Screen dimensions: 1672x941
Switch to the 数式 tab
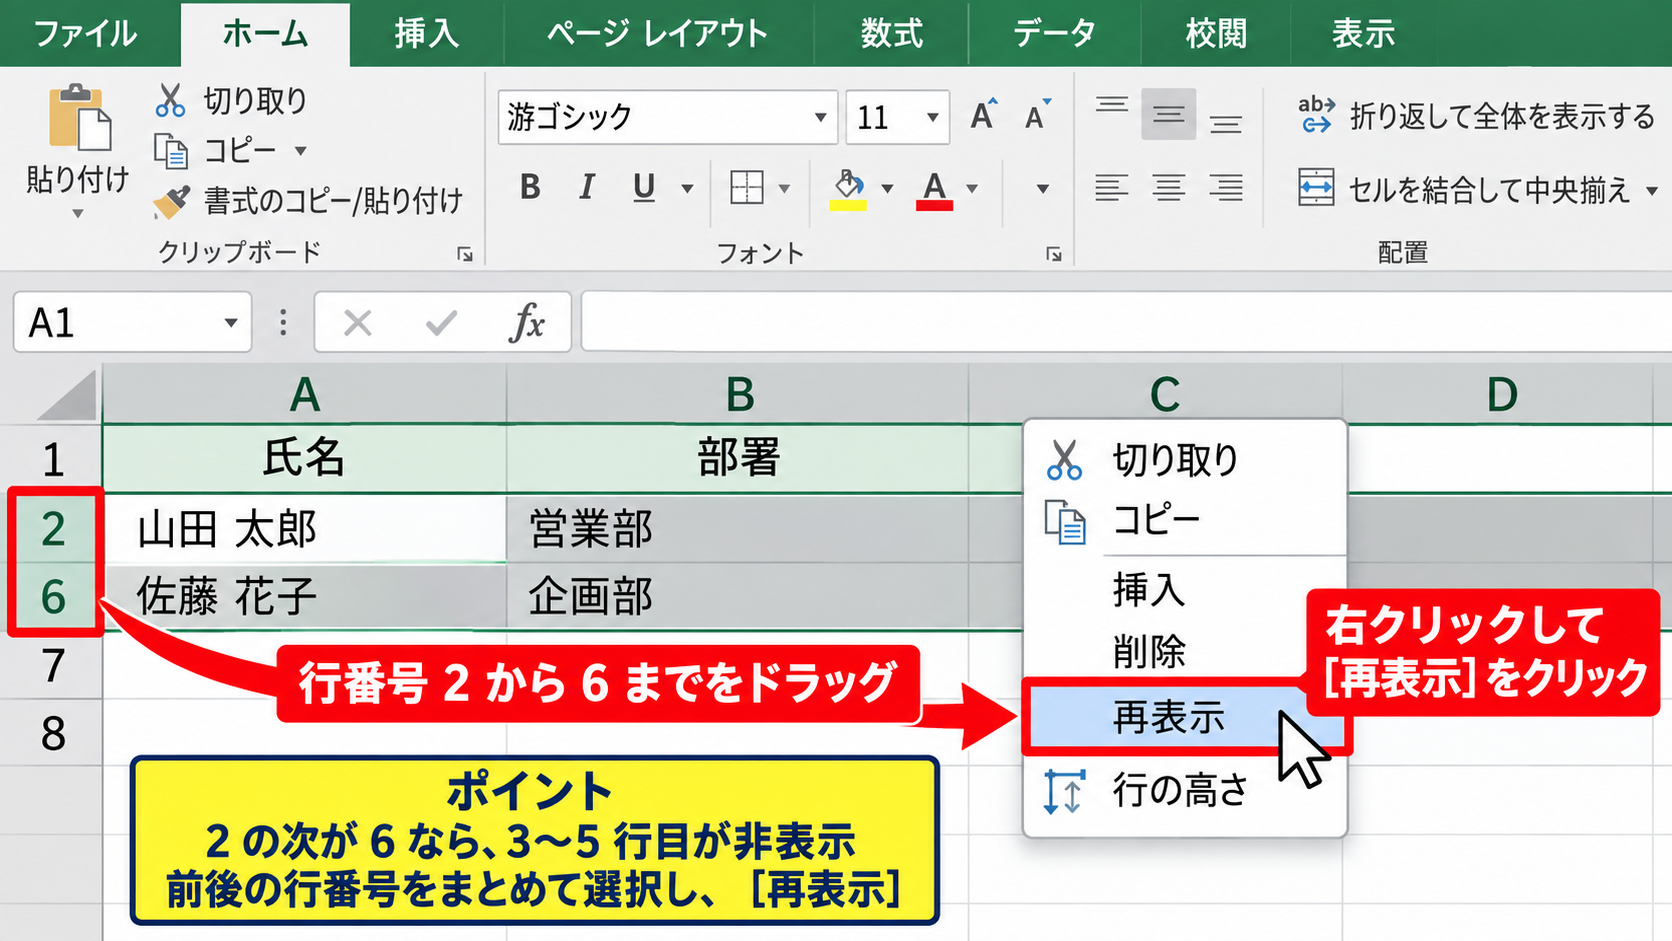tap(892, 34)
